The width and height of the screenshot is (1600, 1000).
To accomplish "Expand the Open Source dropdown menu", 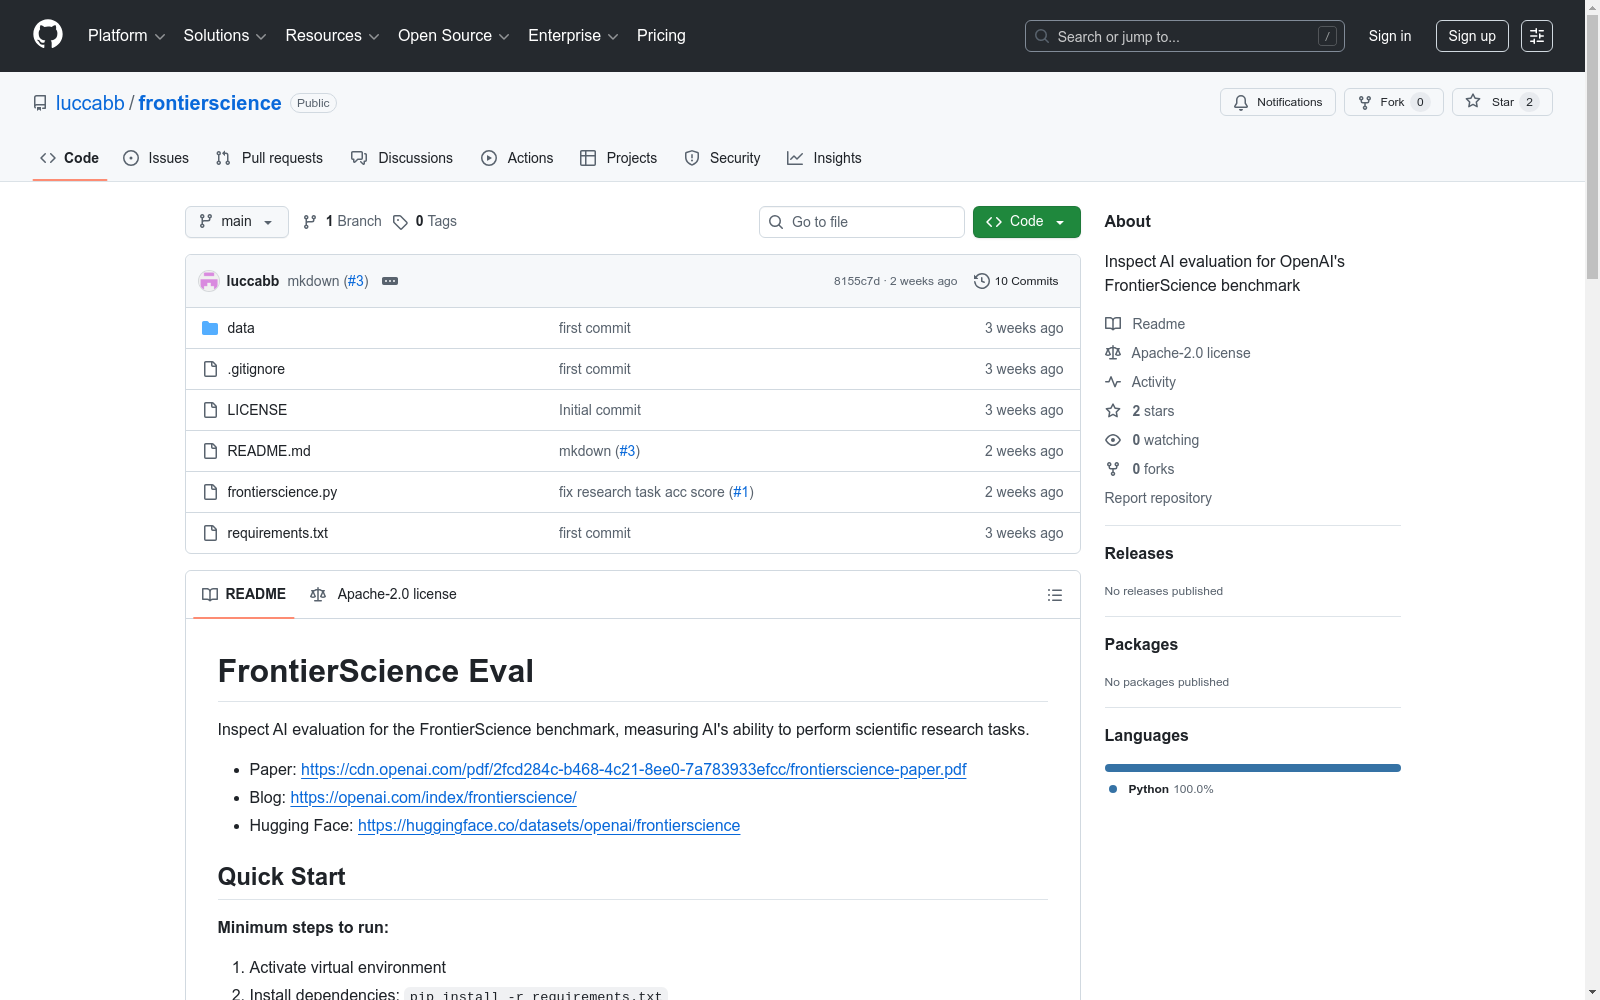I will coord(454,36).
